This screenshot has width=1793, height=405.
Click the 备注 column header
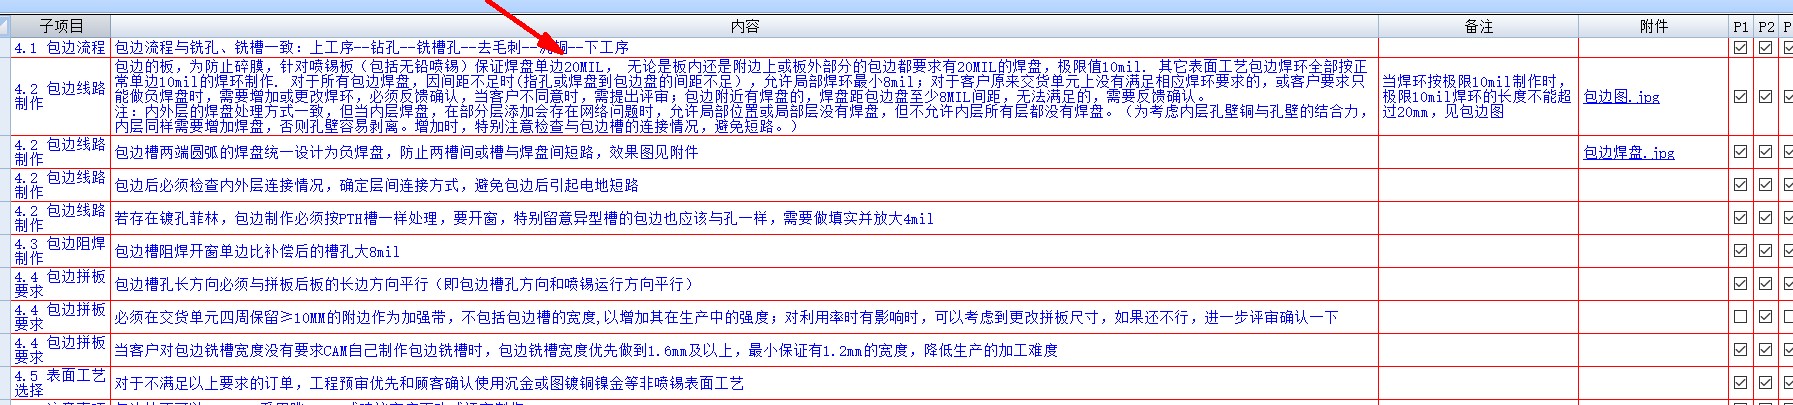click(x=1478, y=26)
